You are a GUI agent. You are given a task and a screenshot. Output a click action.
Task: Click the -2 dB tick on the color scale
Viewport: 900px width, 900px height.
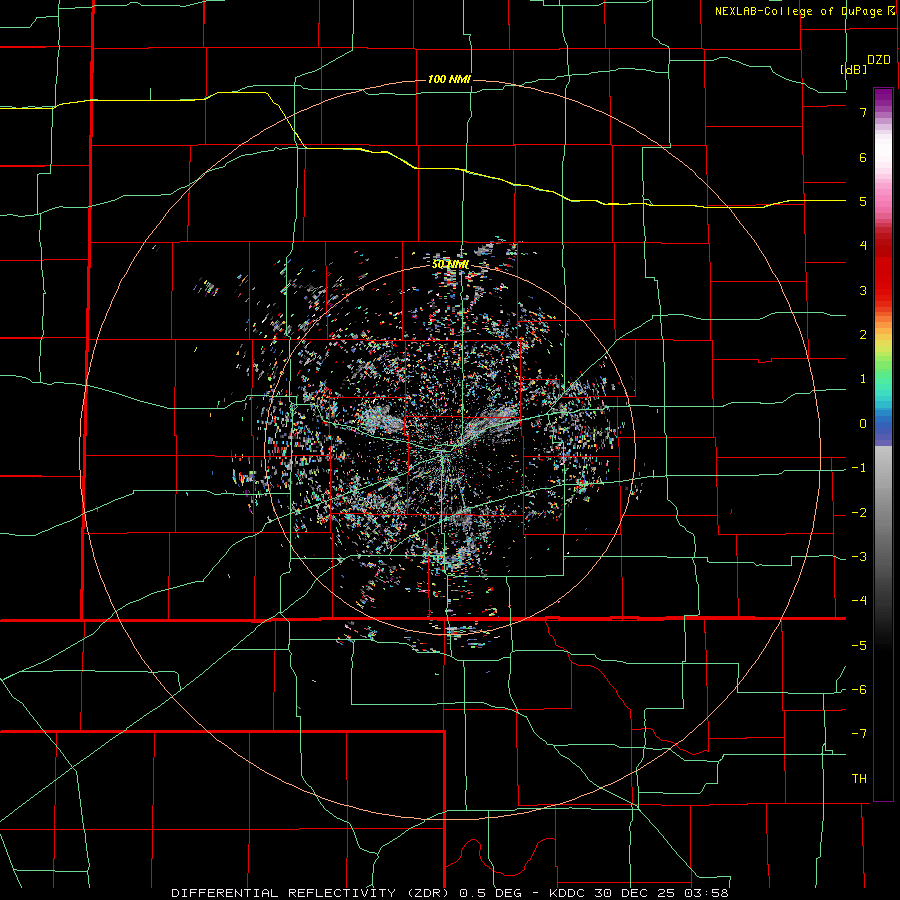click(x=859, y=513)
